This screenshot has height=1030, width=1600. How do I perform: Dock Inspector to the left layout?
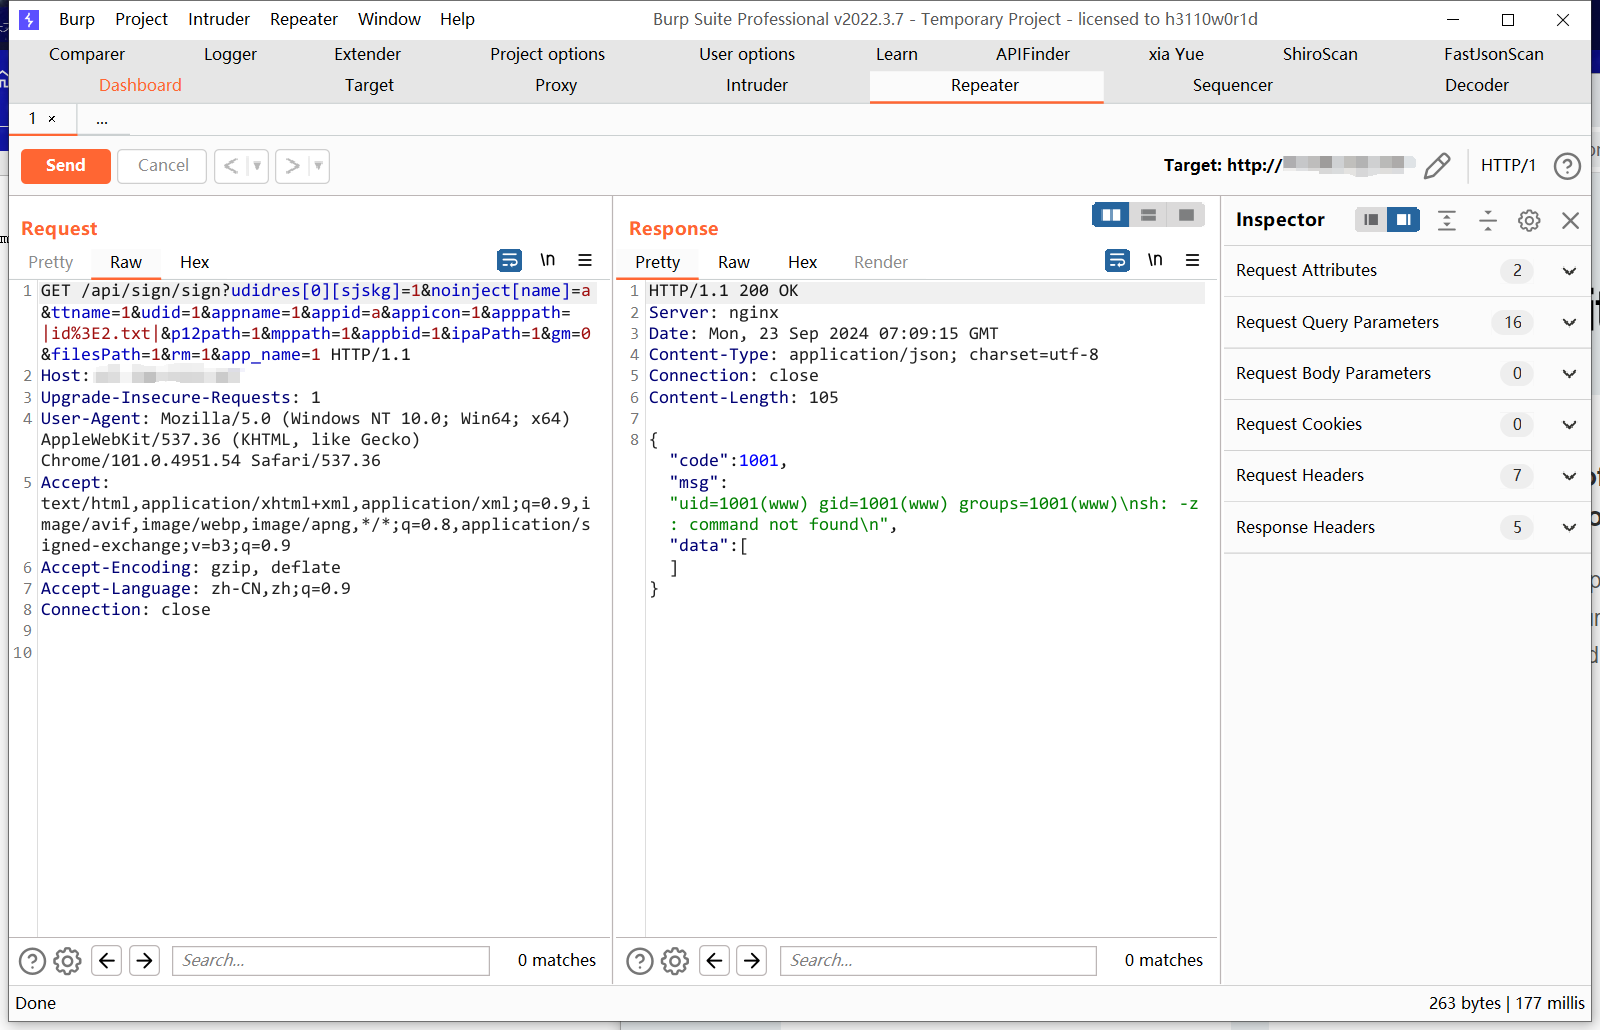pos(1371,220)
